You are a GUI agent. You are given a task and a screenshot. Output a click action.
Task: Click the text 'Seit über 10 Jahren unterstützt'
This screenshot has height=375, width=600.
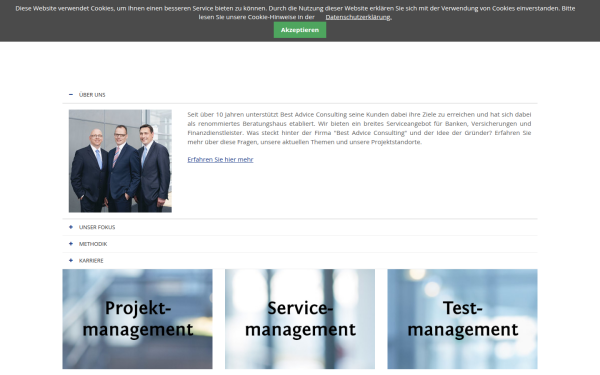[233, 114]
